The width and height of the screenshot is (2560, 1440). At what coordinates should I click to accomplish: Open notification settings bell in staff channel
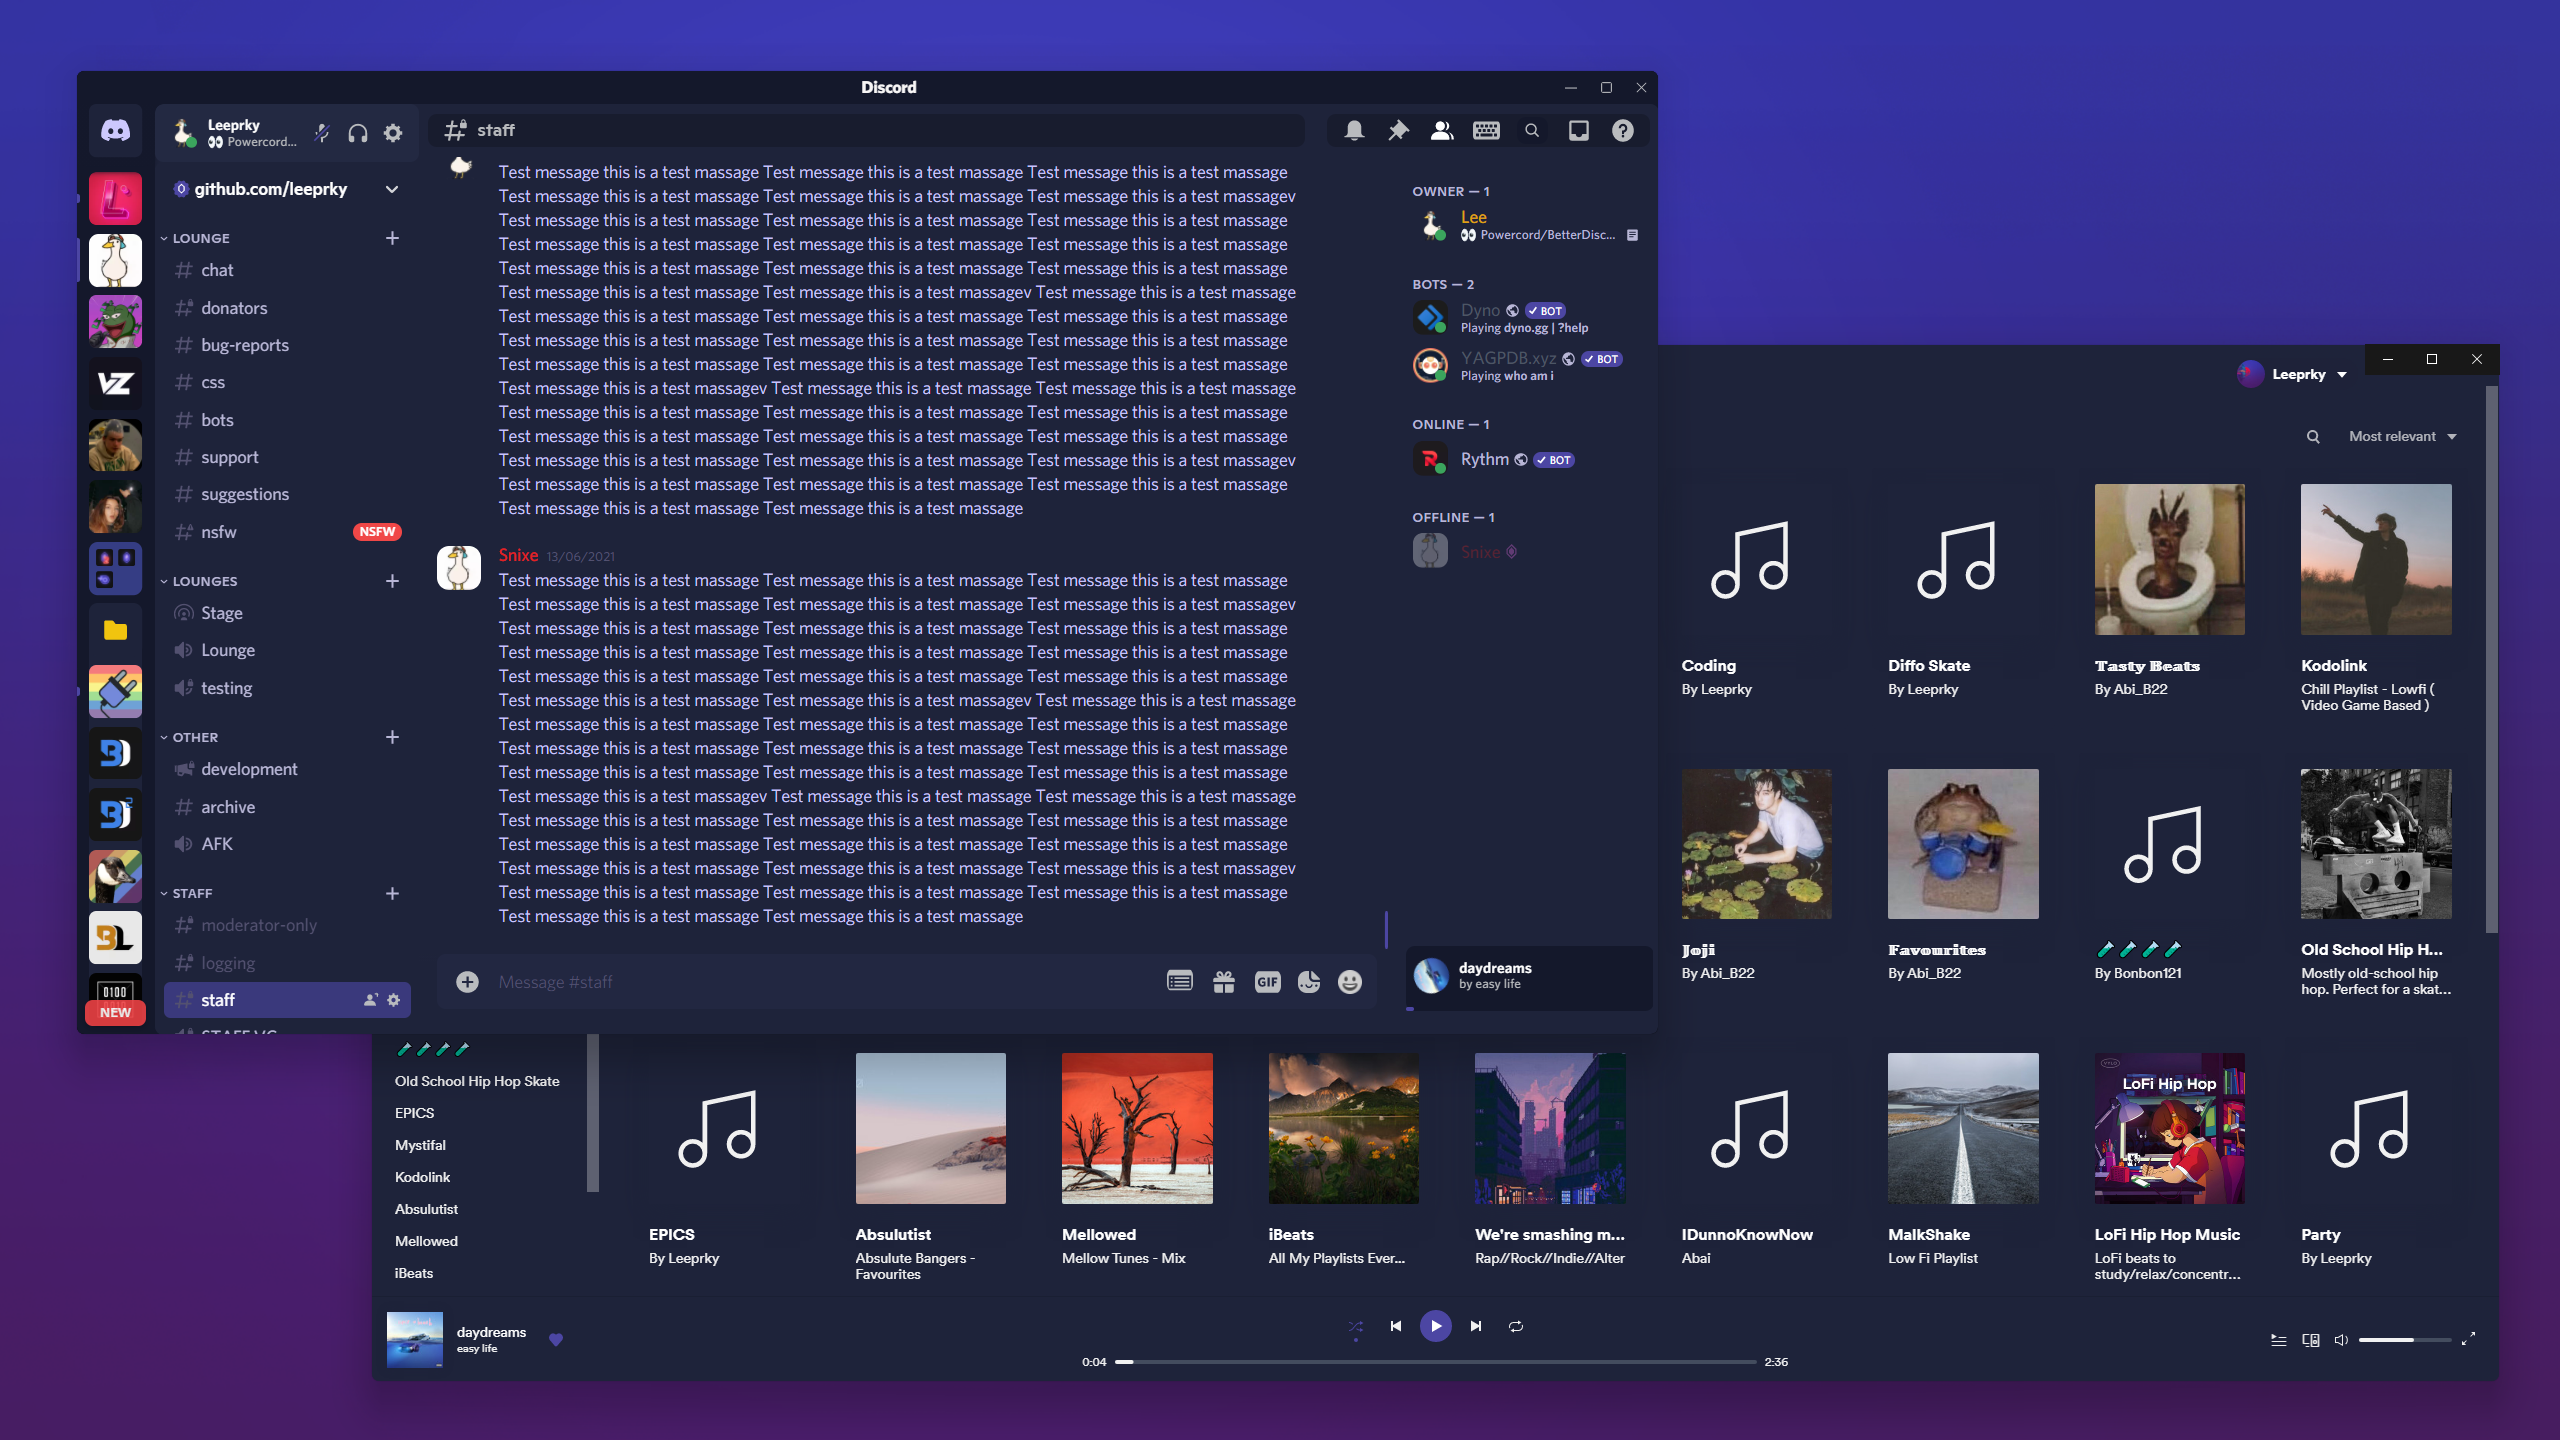tap(1354, 130)
